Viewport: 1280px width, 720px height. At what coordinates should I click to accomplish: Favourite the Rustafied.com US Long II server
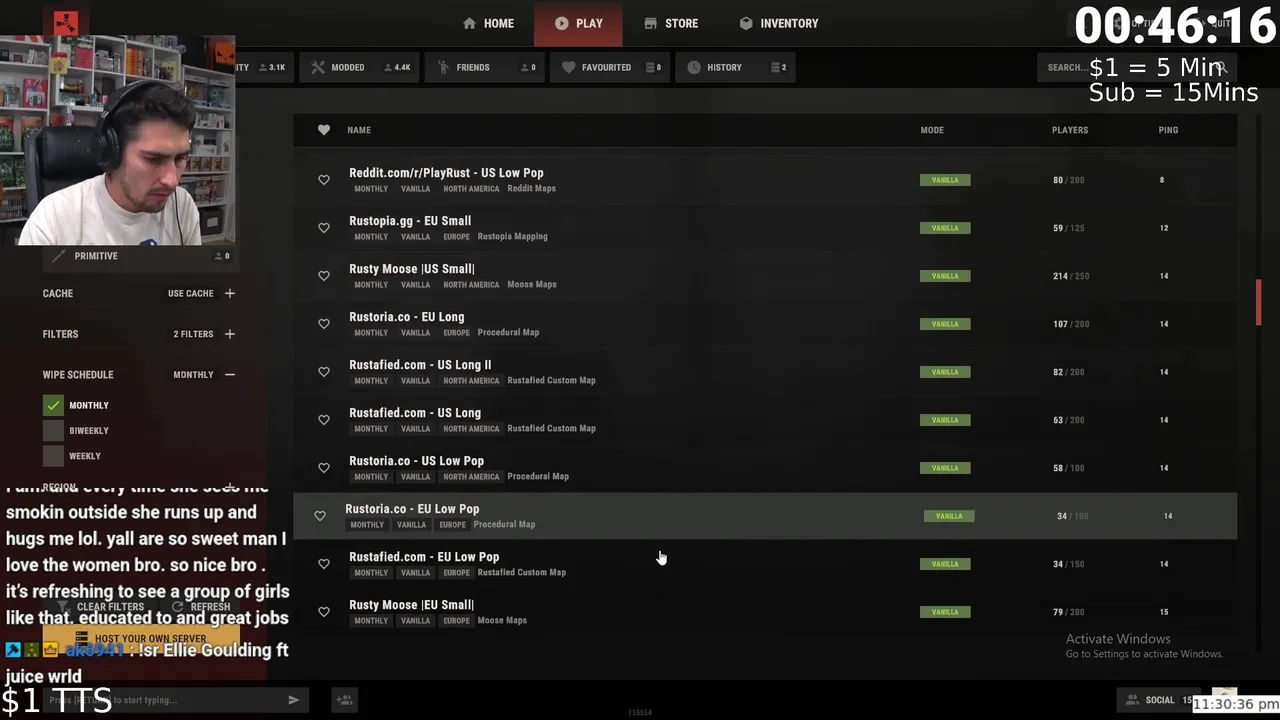(323, 372)
